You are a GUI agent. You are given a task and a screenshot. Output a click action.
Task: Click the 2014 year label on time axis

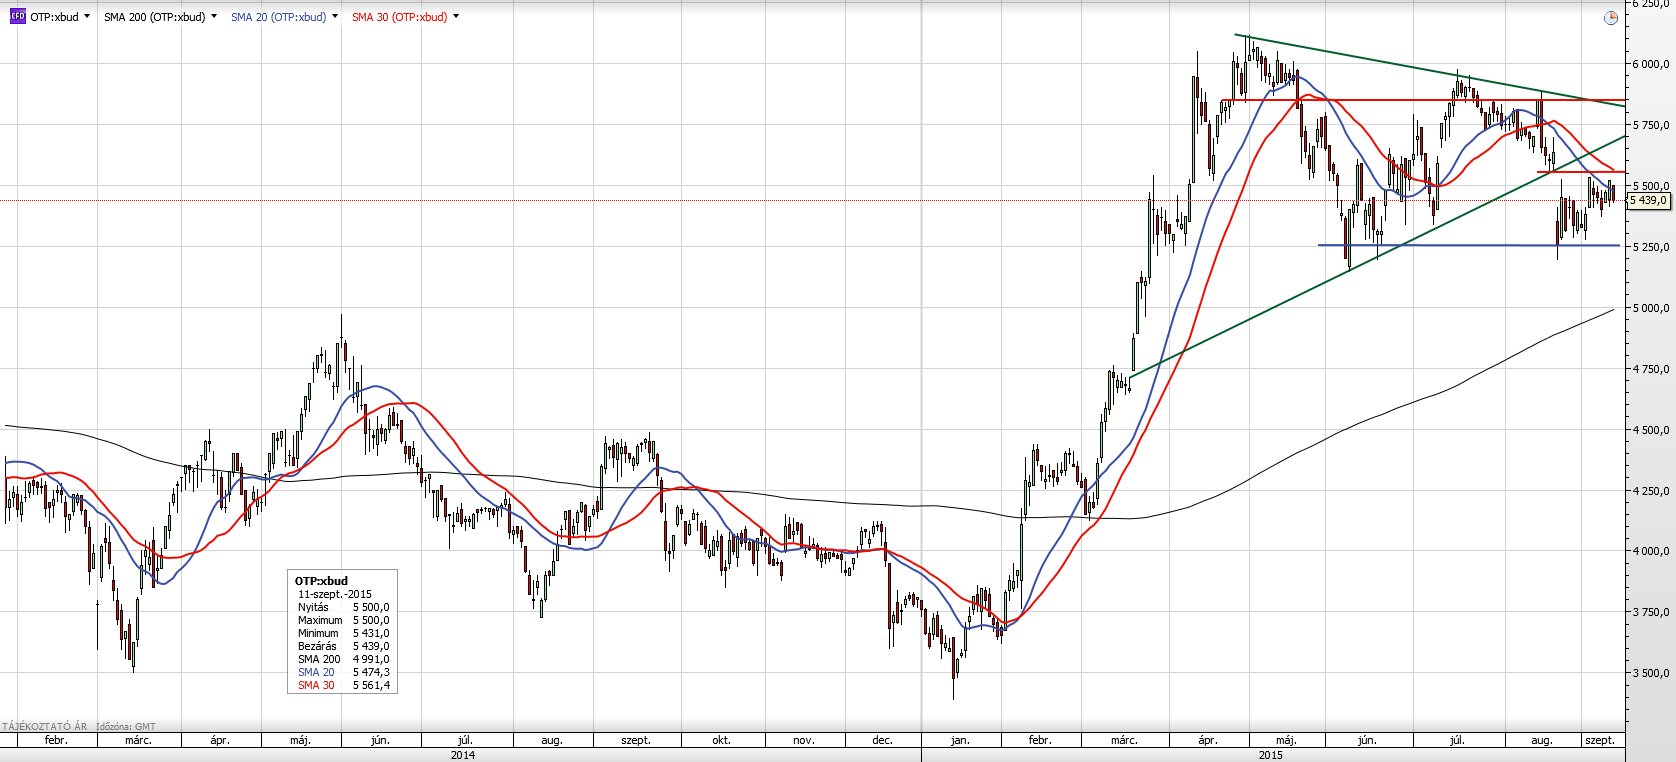(x=463, y=755)
